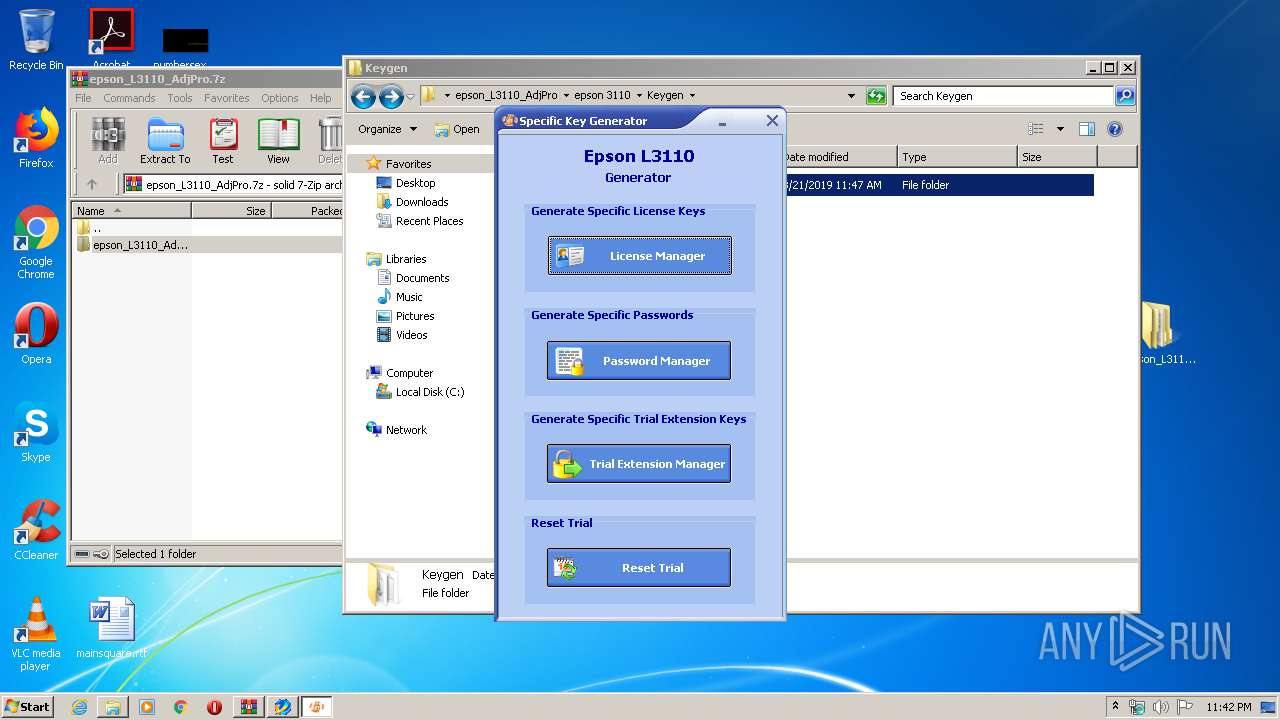Open the License Manager
Image resolution: width=1280 pixels, height=720 pixels.
(639, 255)
